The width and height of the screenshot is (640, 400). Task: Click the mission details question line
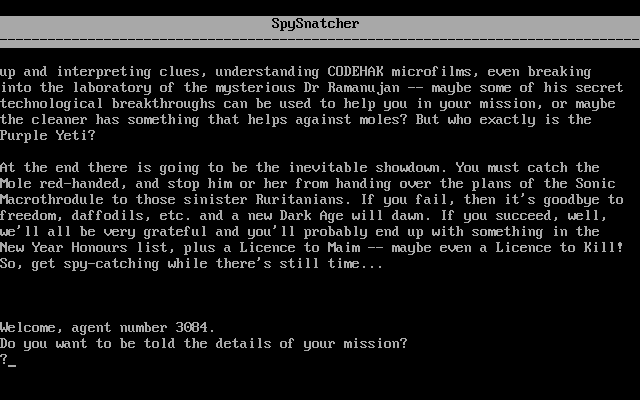point(204,344)
